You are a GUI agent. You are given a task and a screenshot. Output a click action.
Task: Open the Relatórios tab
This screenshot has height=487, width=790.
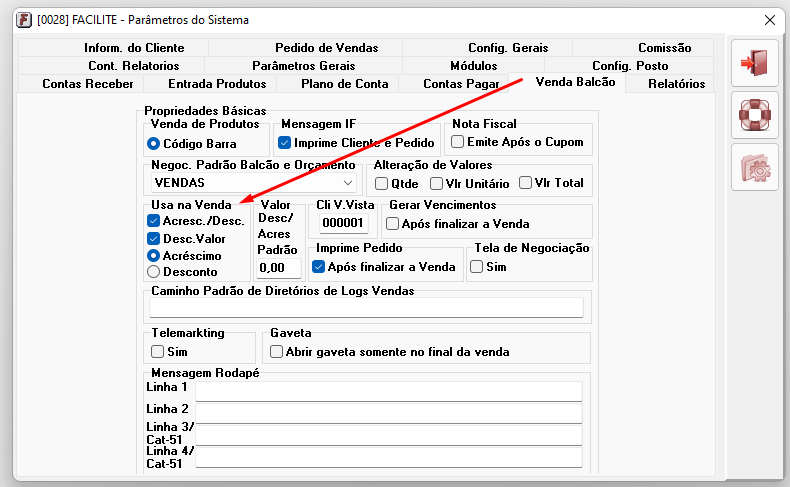coord(670,84)
